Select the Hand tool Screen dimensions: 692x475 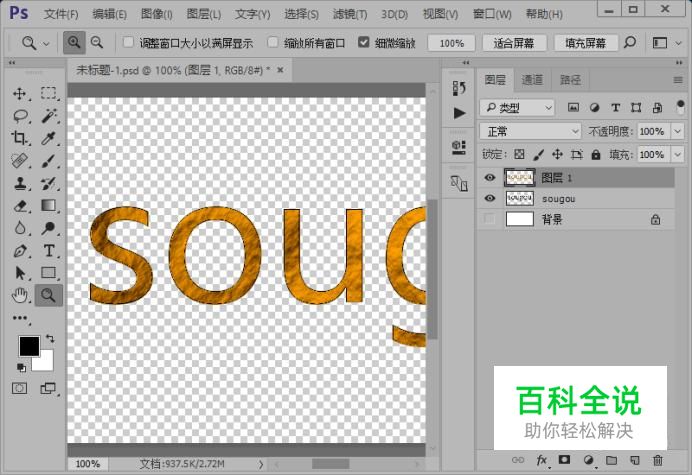20,295
